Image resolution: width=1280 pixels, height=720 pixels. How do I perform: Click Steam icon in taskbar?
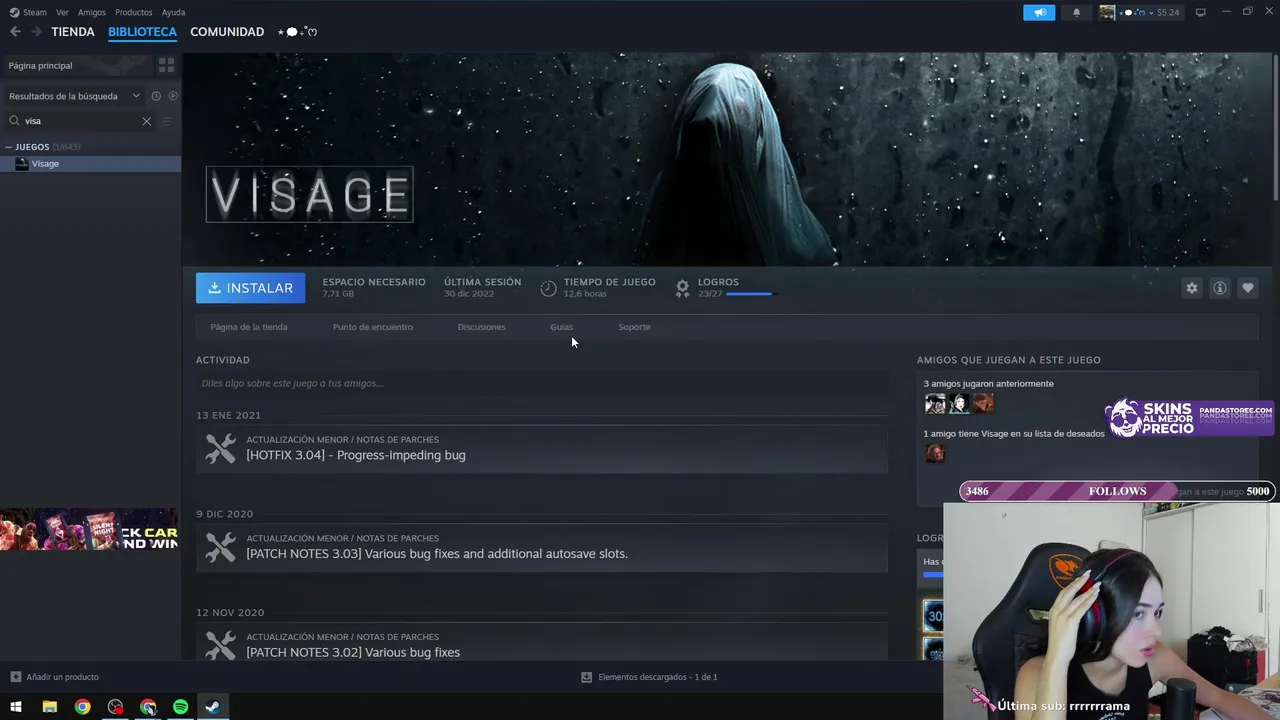(x=212, y=707)
